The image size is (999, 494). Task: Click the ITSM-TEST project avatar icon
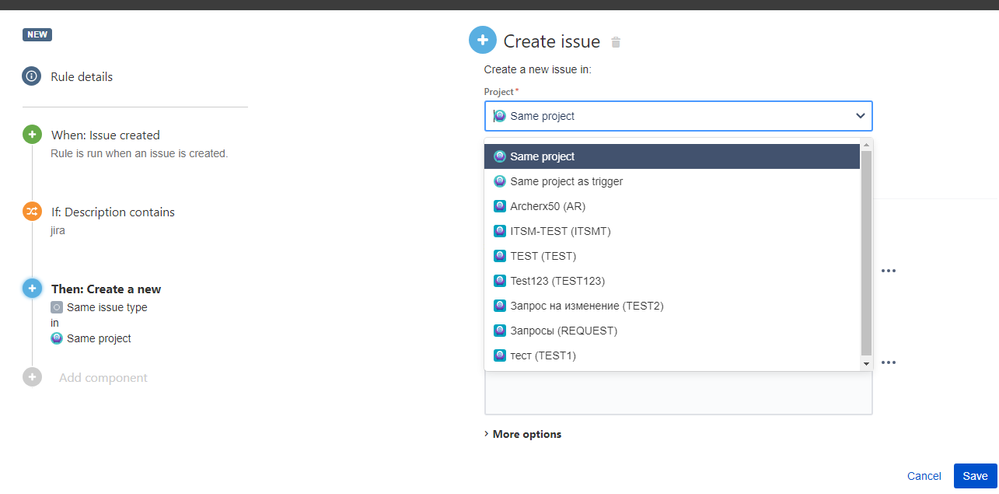tap(500, 231)
